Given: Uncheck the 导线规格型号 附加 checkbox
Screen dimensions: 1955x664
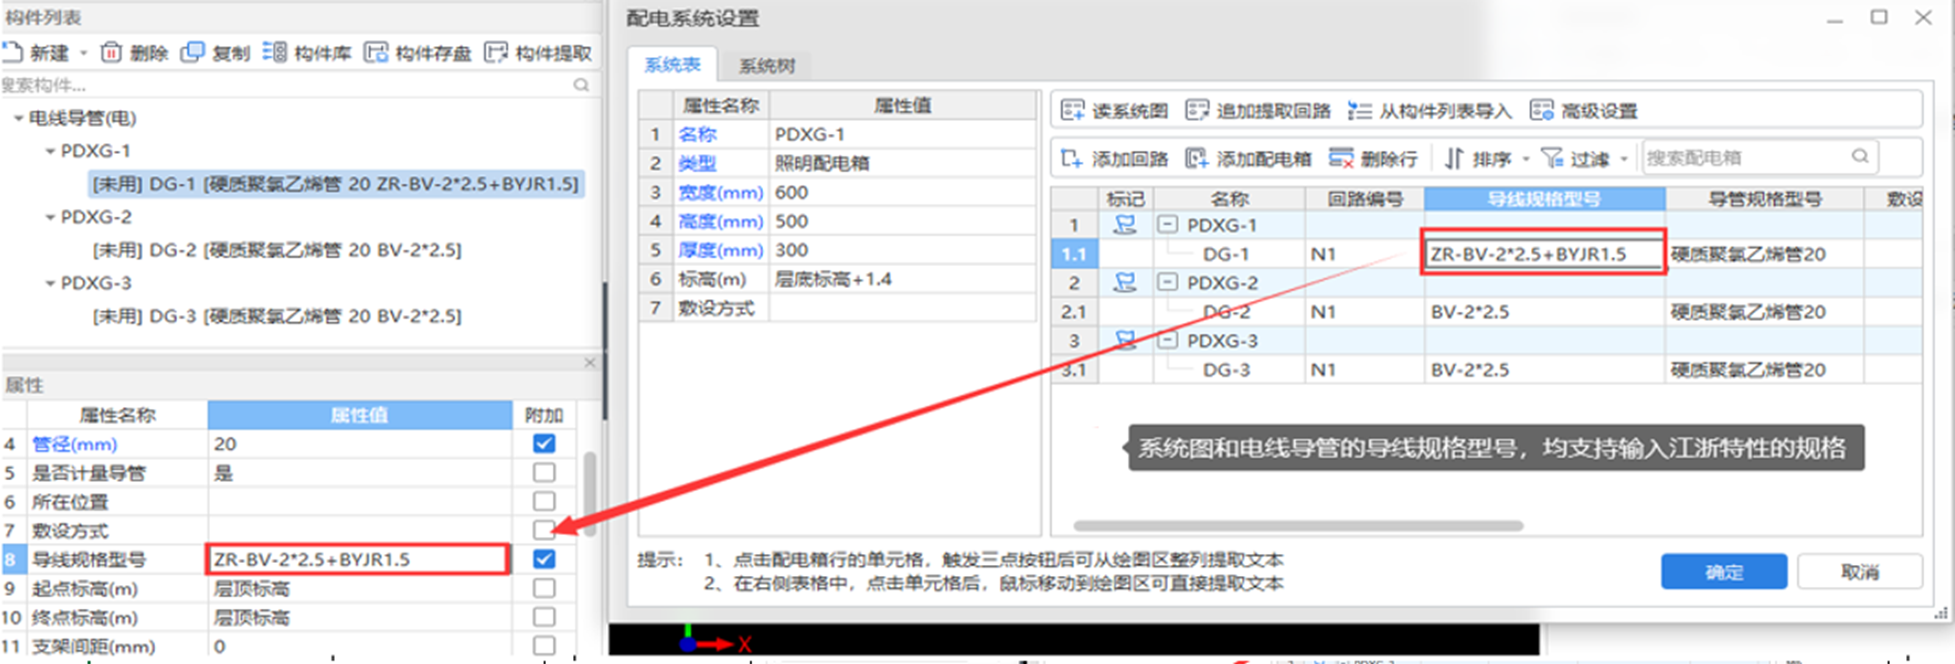Looking at the screenshot, I should click(x=544, y=558).
